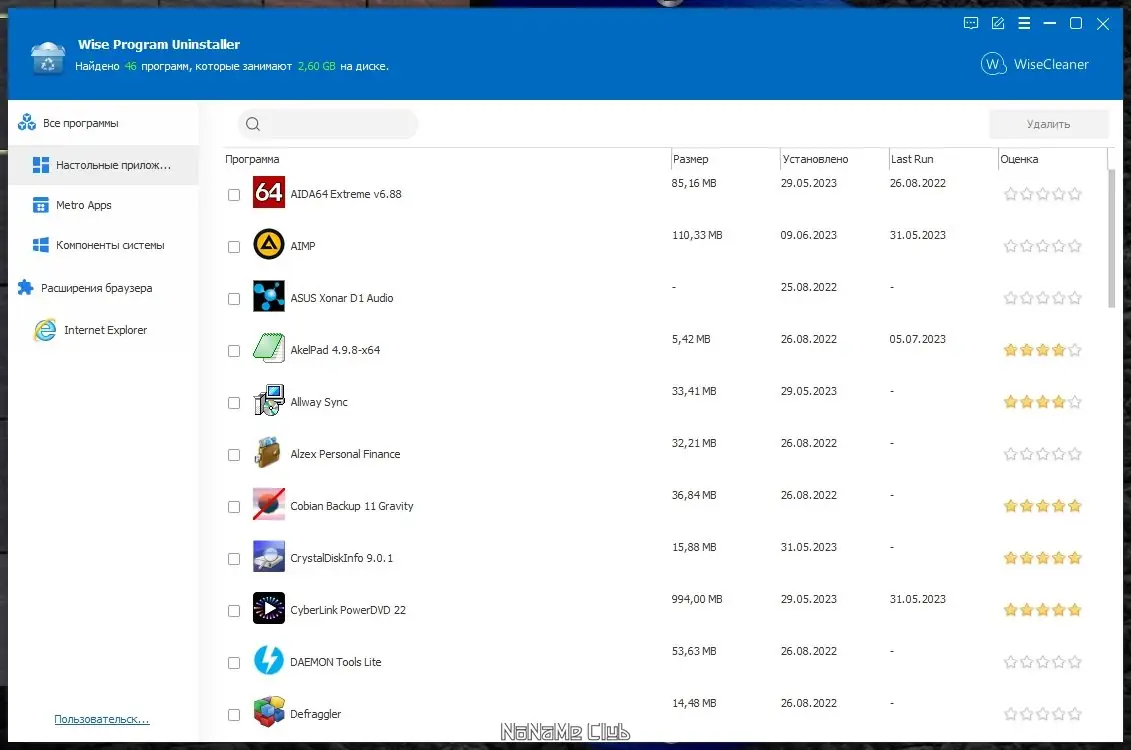Click the All programs cluster icon
This screenshot has height=750, width=1131.
[27, 123]
